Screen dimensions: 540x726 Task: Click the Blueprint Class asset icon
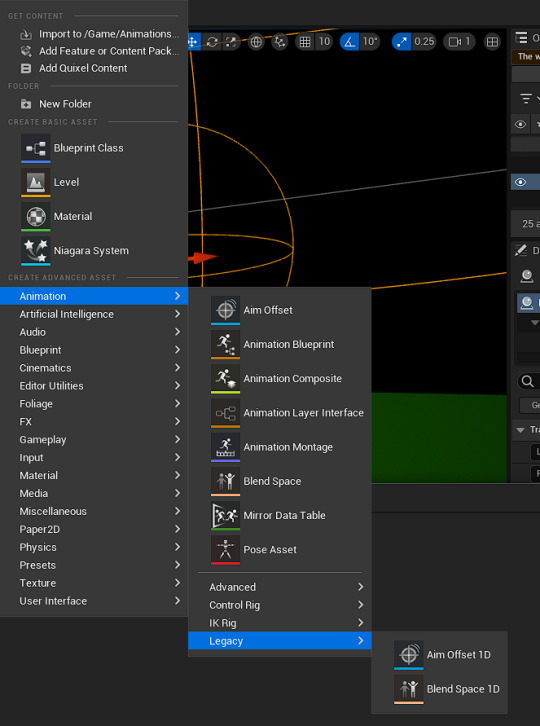[x=36, y=148]
